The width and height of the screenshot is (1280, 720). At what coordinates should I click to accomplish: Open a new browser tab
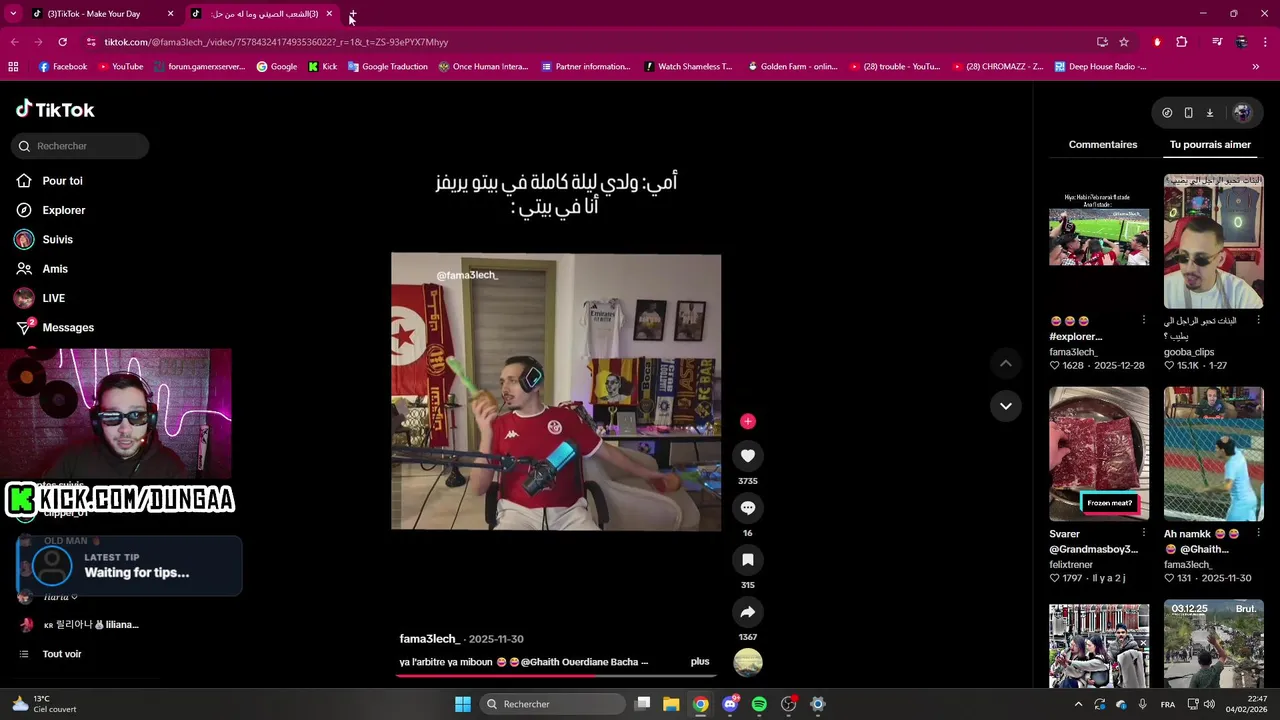(352, 14)
